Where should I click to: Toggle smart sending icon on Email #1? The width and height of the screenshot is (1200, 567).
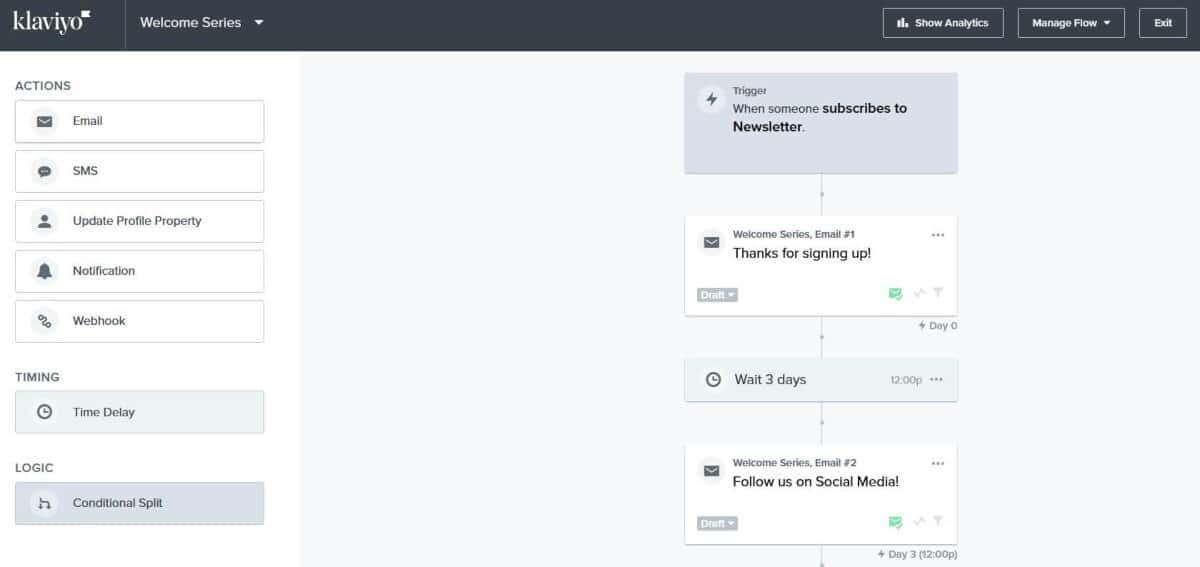895,294
